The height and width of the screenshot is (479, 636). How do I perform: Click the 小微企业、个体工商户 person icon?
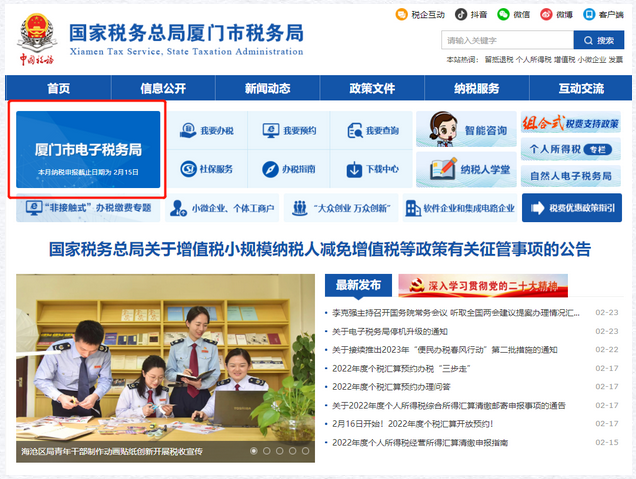[178, 208]
